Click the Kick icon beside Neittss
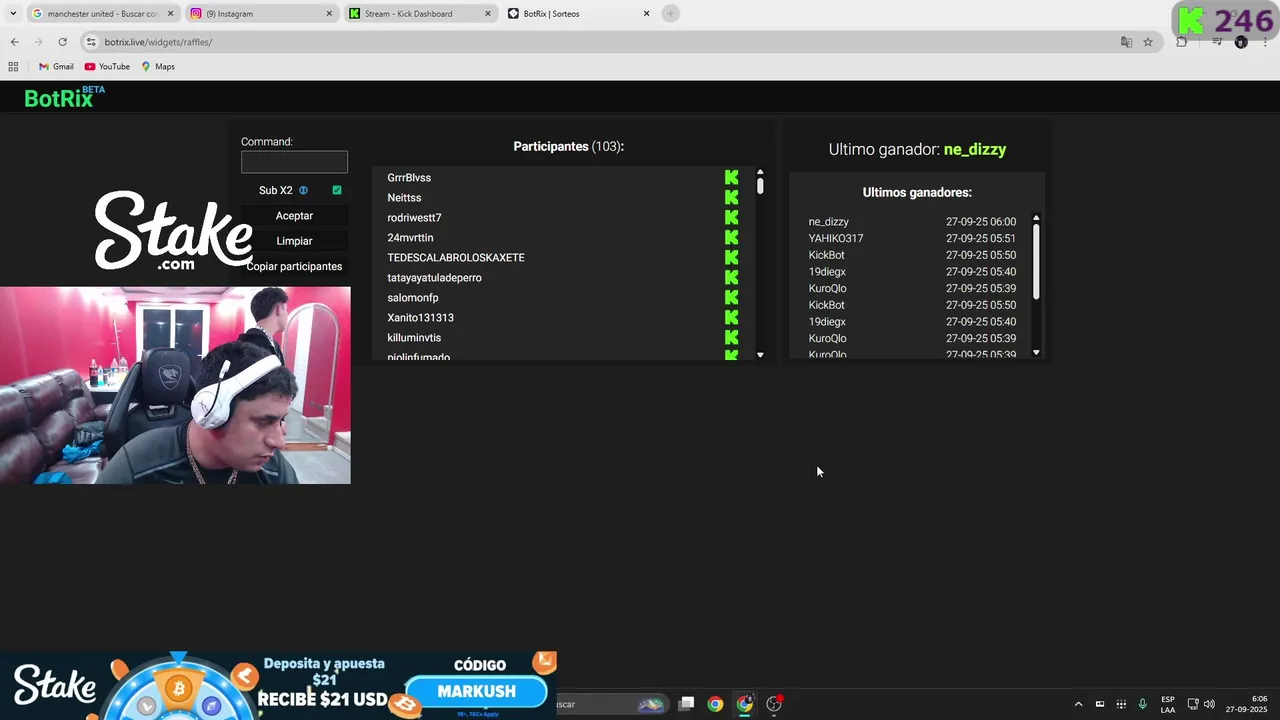The height and width of the screenshot is (720, 1280). pyautogui.click(x=732, y=198)
